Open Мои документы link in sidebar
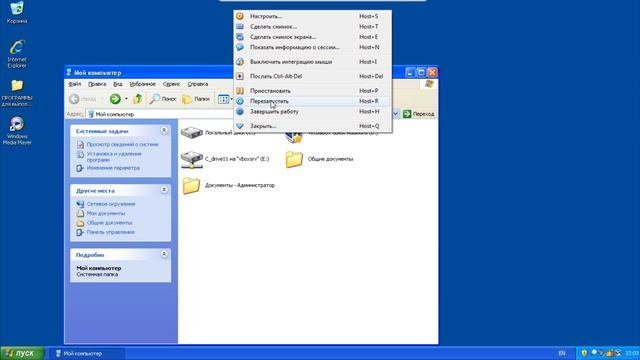Viewport: 640px width, 360px height. [106, 213]
